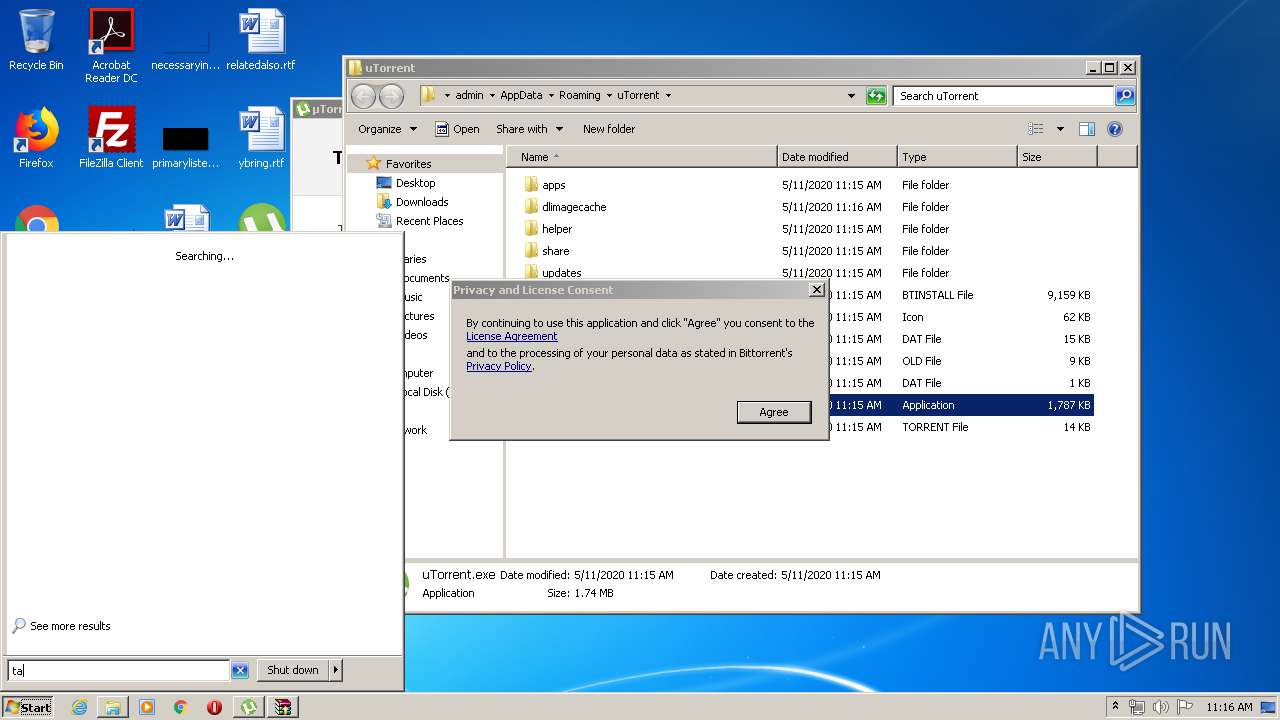
Task: Open FileZilla Client desktop shortcut
Action: click(111, 138)
